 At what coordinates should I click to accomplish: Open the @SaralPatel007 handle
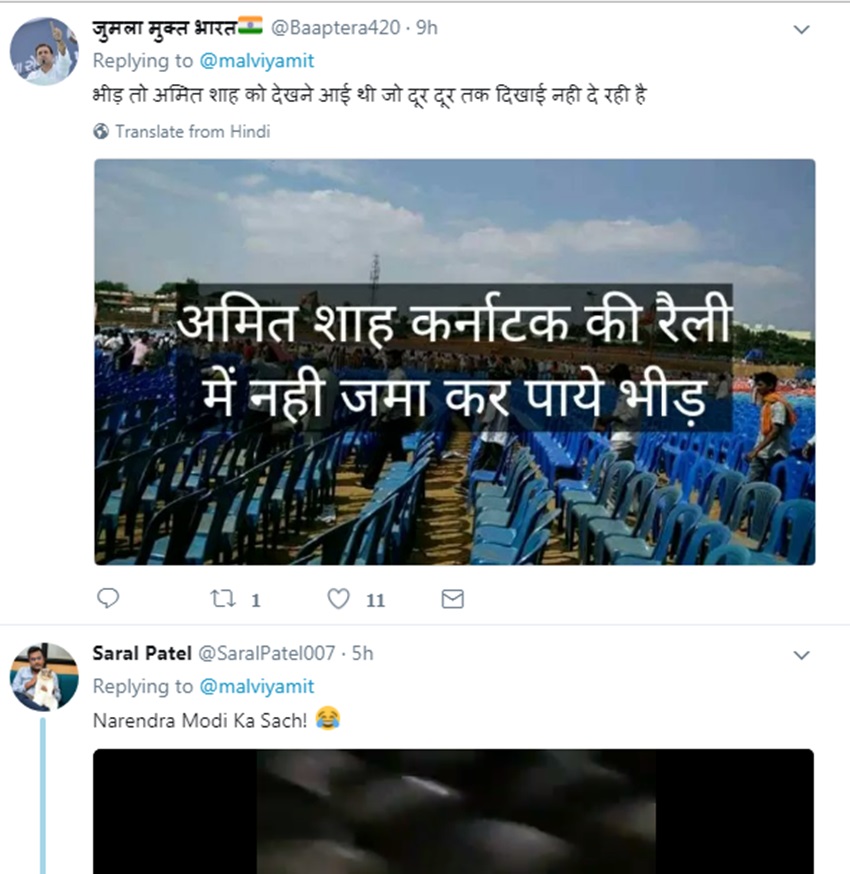pyautogui.click(x=266, y=653)
